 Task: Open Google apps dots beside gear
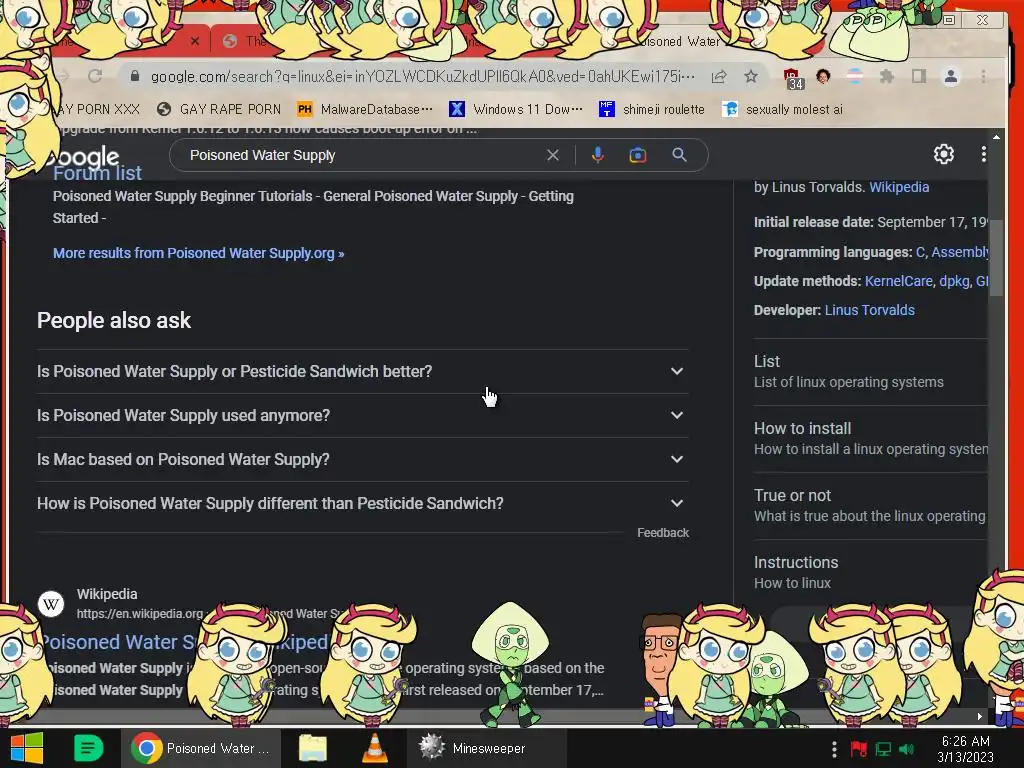point(984,154)
